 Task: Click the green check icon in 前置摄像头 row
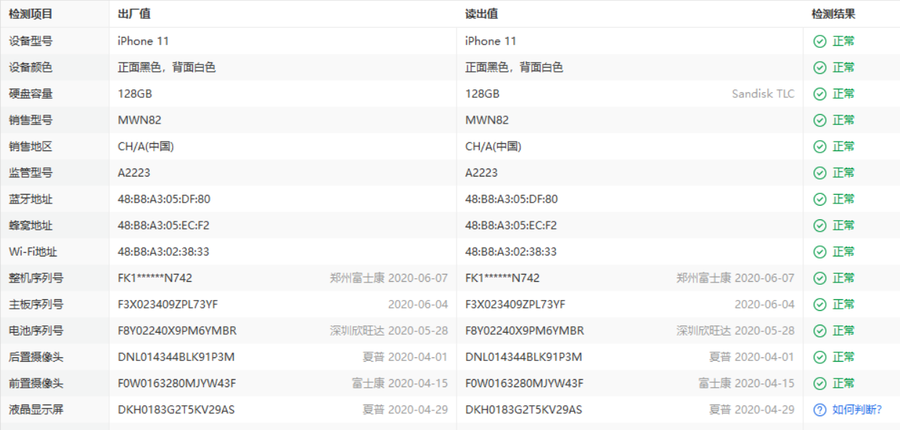point(820,383)
